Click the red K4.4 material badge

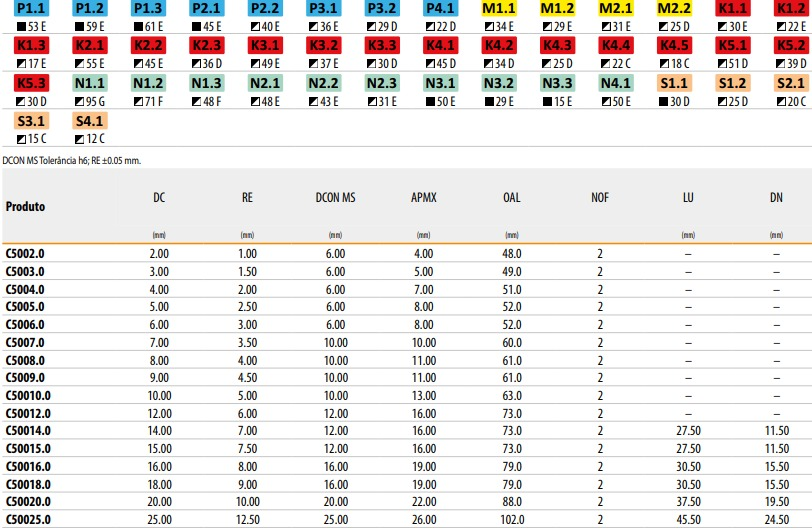pos(615,46)
